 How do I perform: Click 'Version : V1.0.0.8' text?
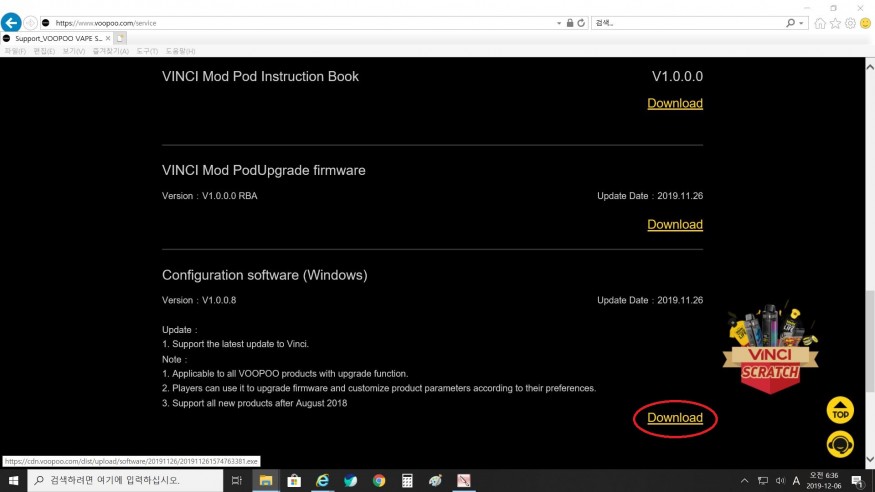[x=199, y=300]
